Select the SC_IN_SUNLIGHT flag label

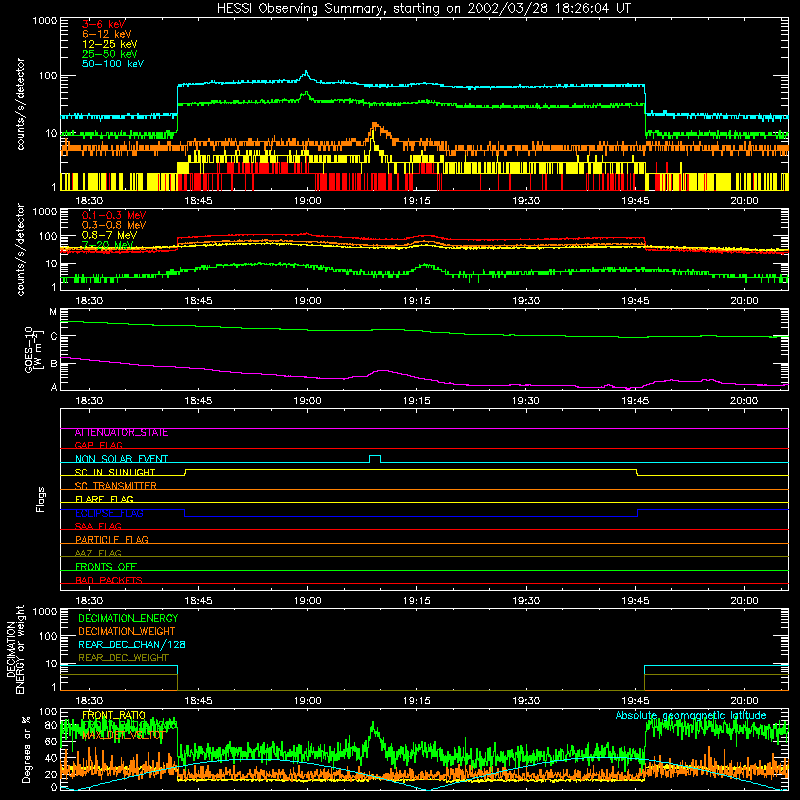115,472
